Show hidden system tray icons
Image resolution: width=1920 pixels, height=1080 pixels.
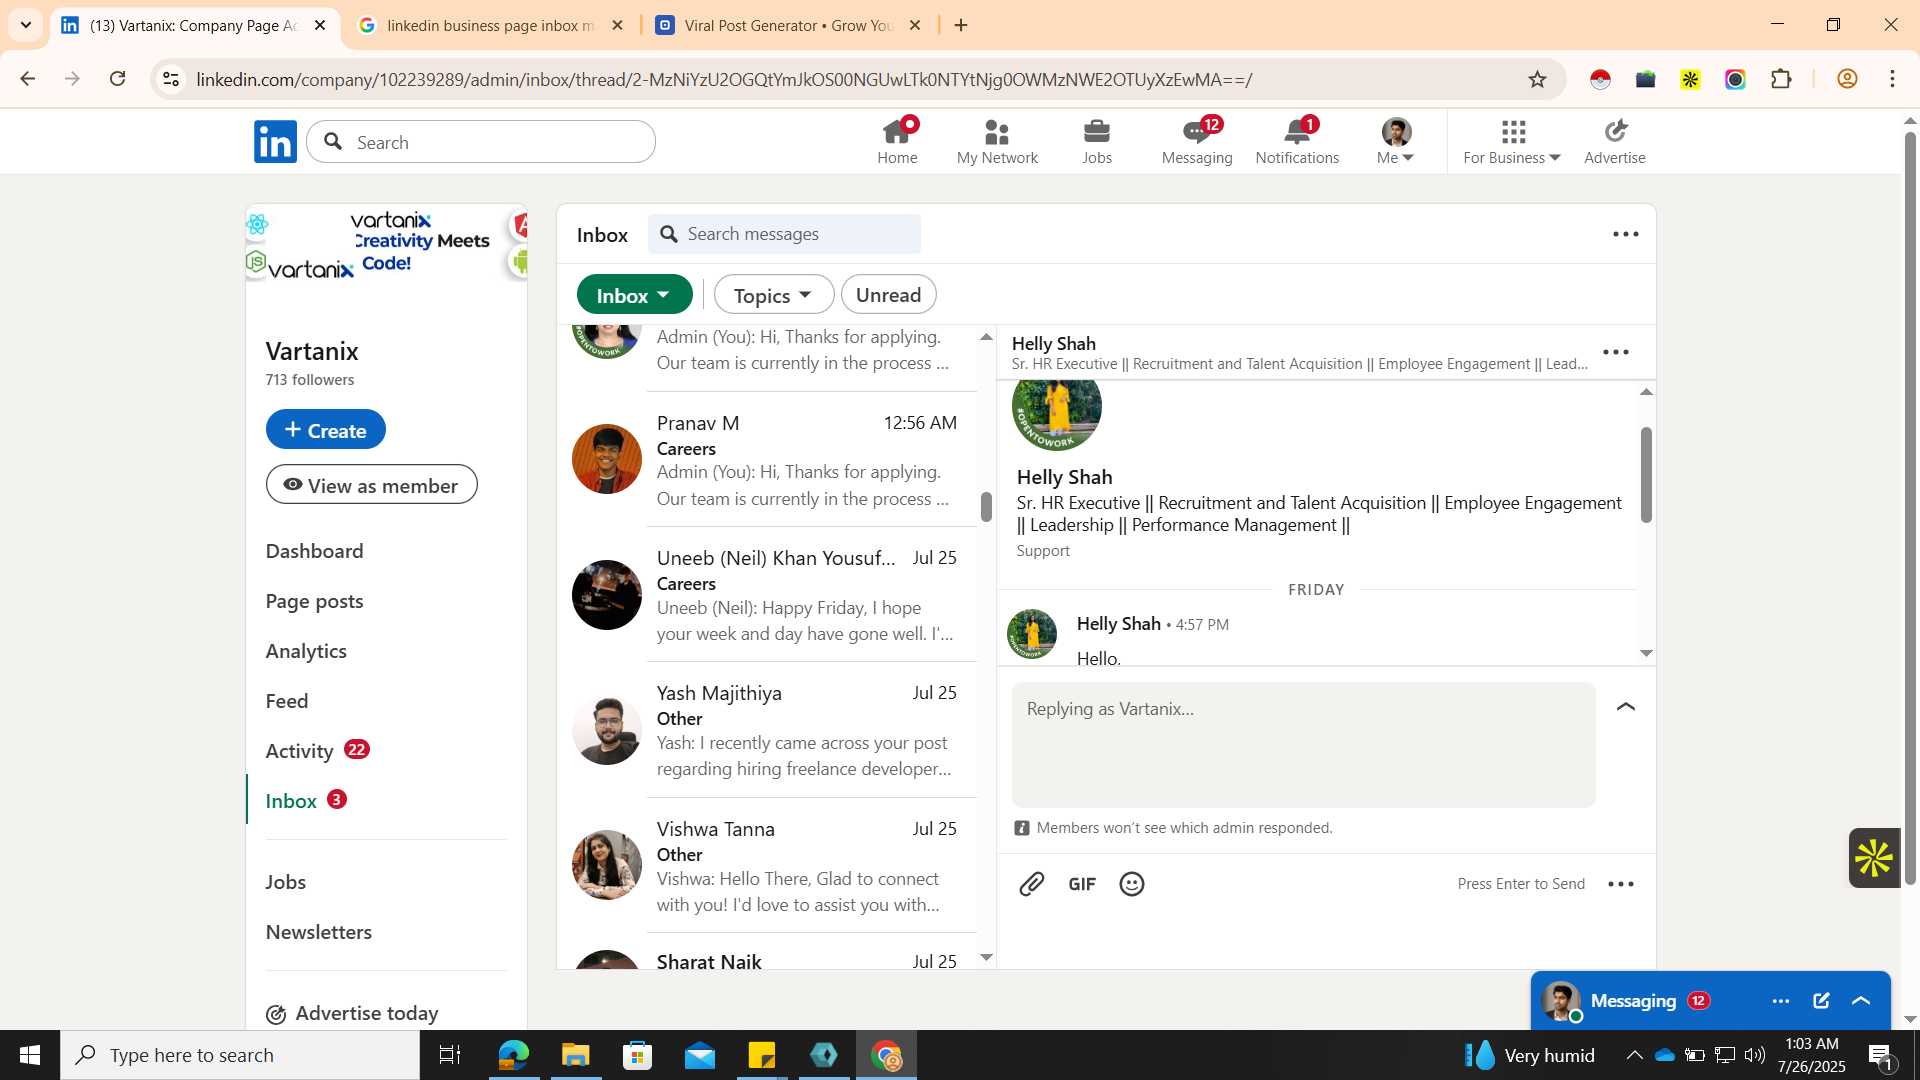[1633, 1055]
